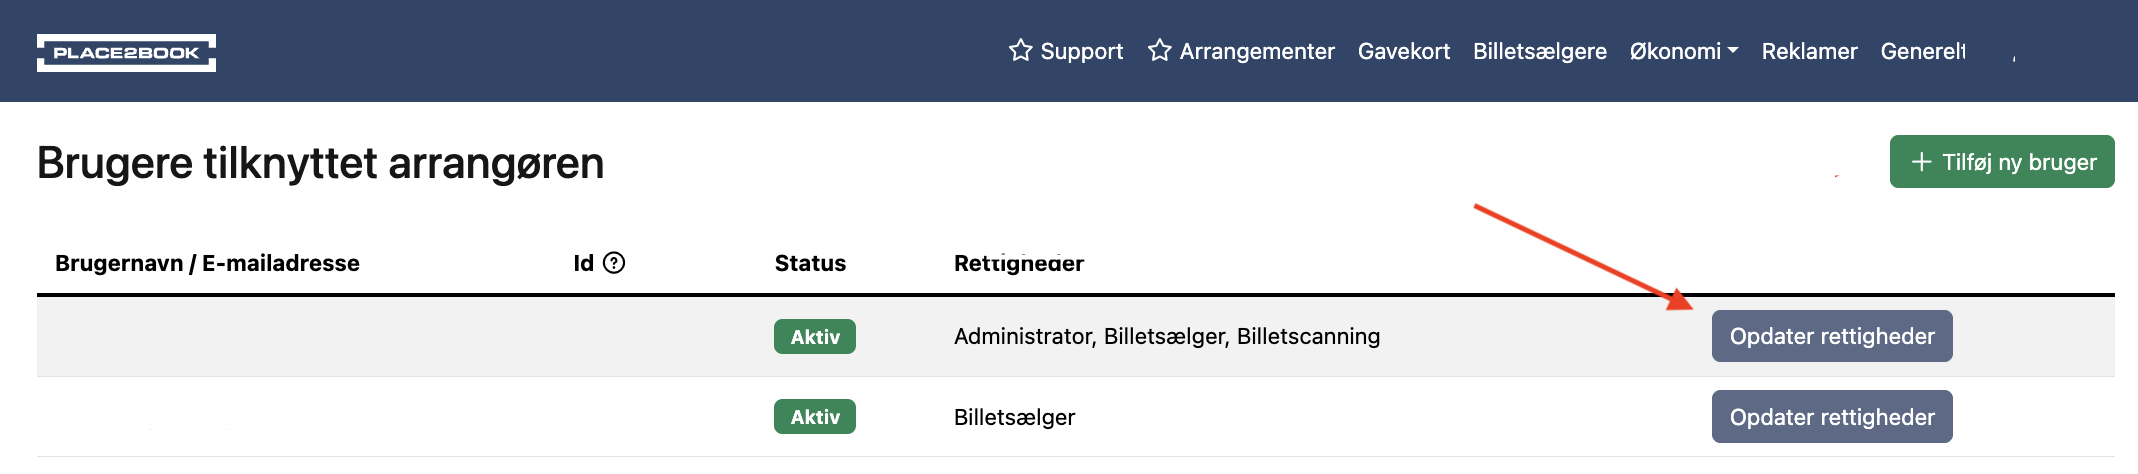Click the Brugernavn / E-mailadresse column header
2138x474 pixels.
[x=207, y=263]
